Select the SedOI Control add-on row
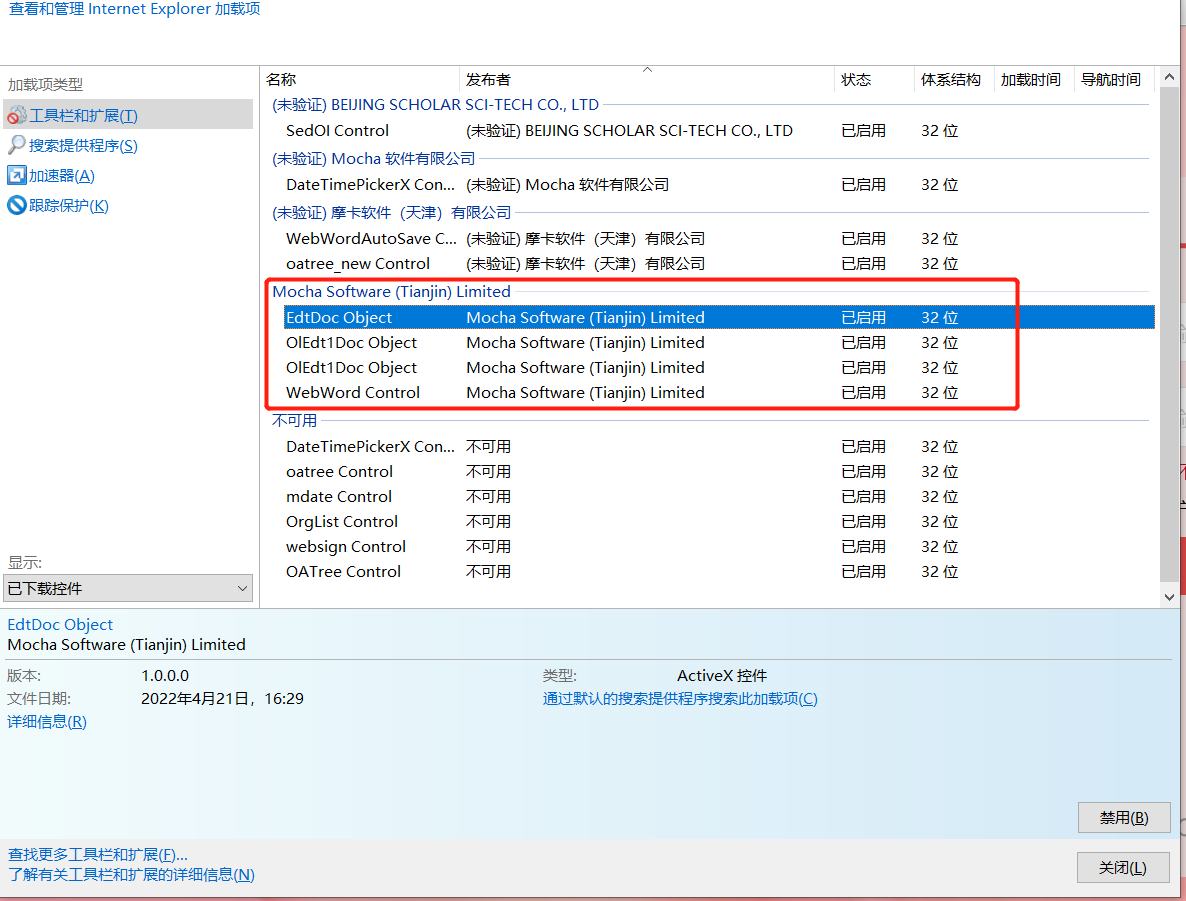The width and height of the screenshot is (1186, 901). [337, 131]
